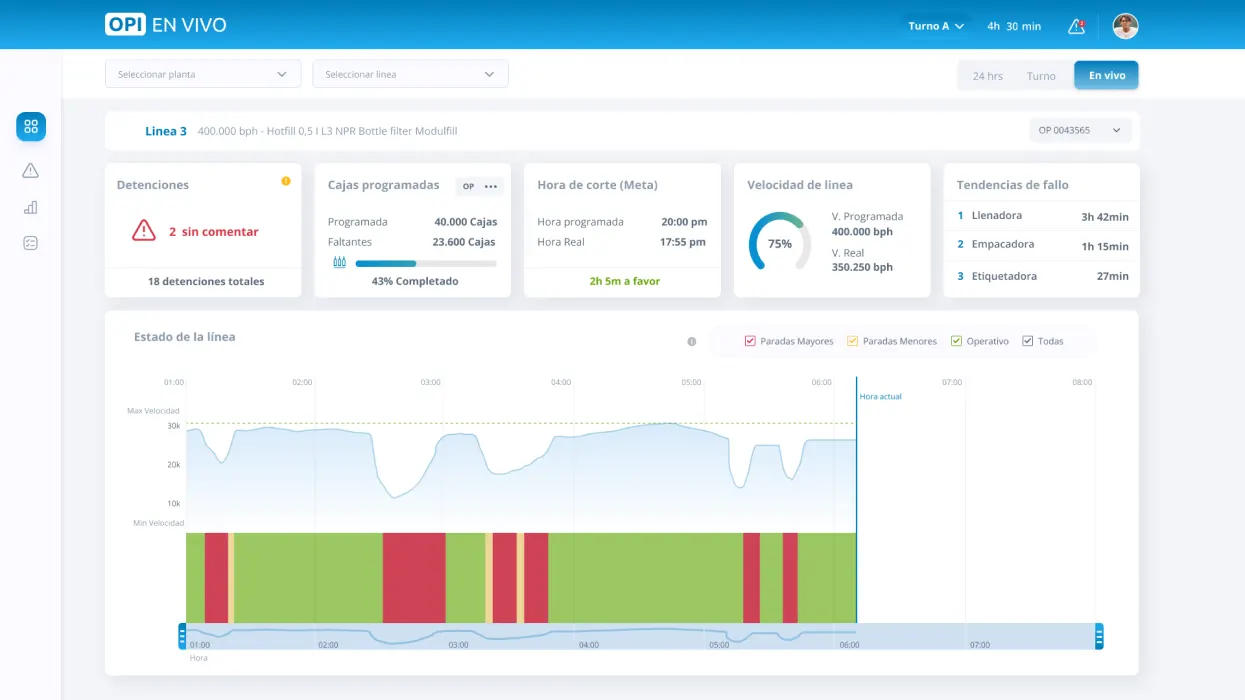Expand the Seleccionar línea dropdown

click(x=410, y=74)
